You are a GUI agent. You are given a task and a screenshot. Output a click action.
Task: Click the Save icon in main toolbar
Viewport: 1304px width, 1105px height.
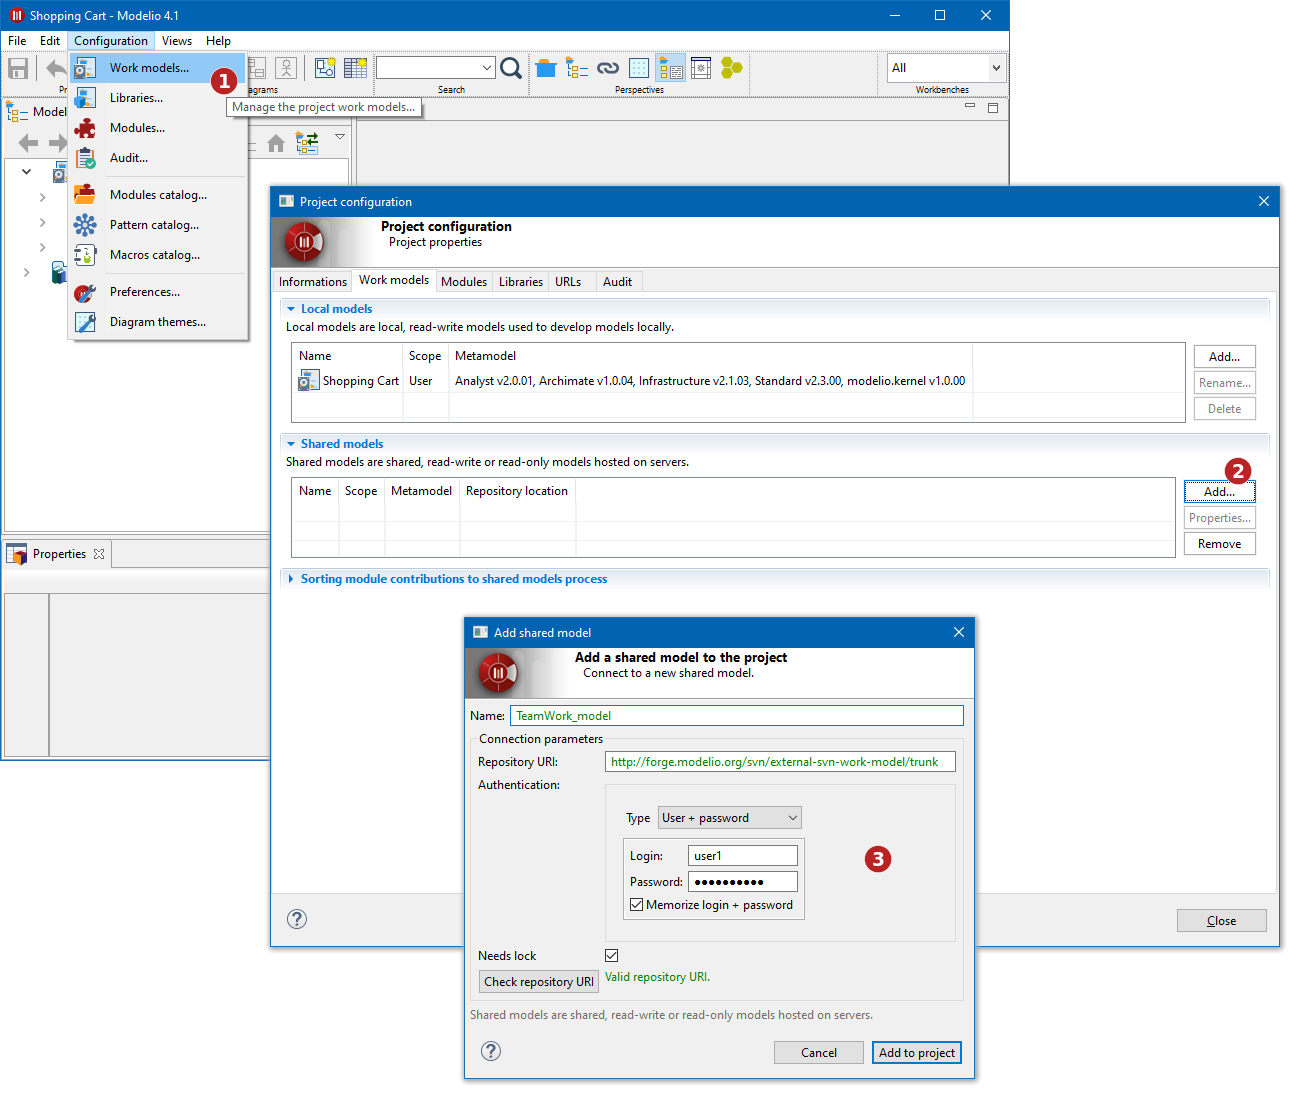pyautogui.click(x=18, y=68)
